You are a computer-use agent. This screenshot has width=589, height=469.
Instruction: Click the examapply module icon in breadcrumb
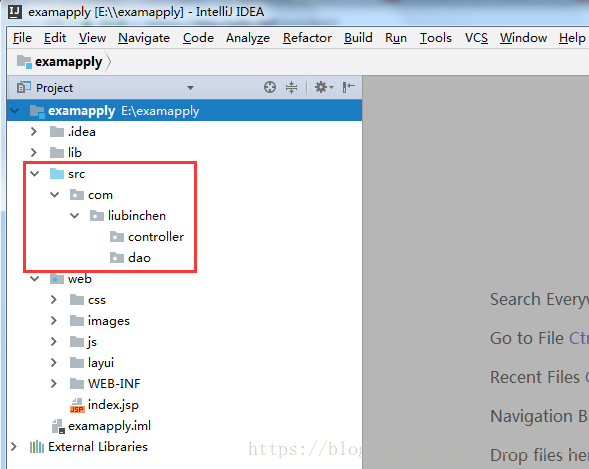click(24, 62)
